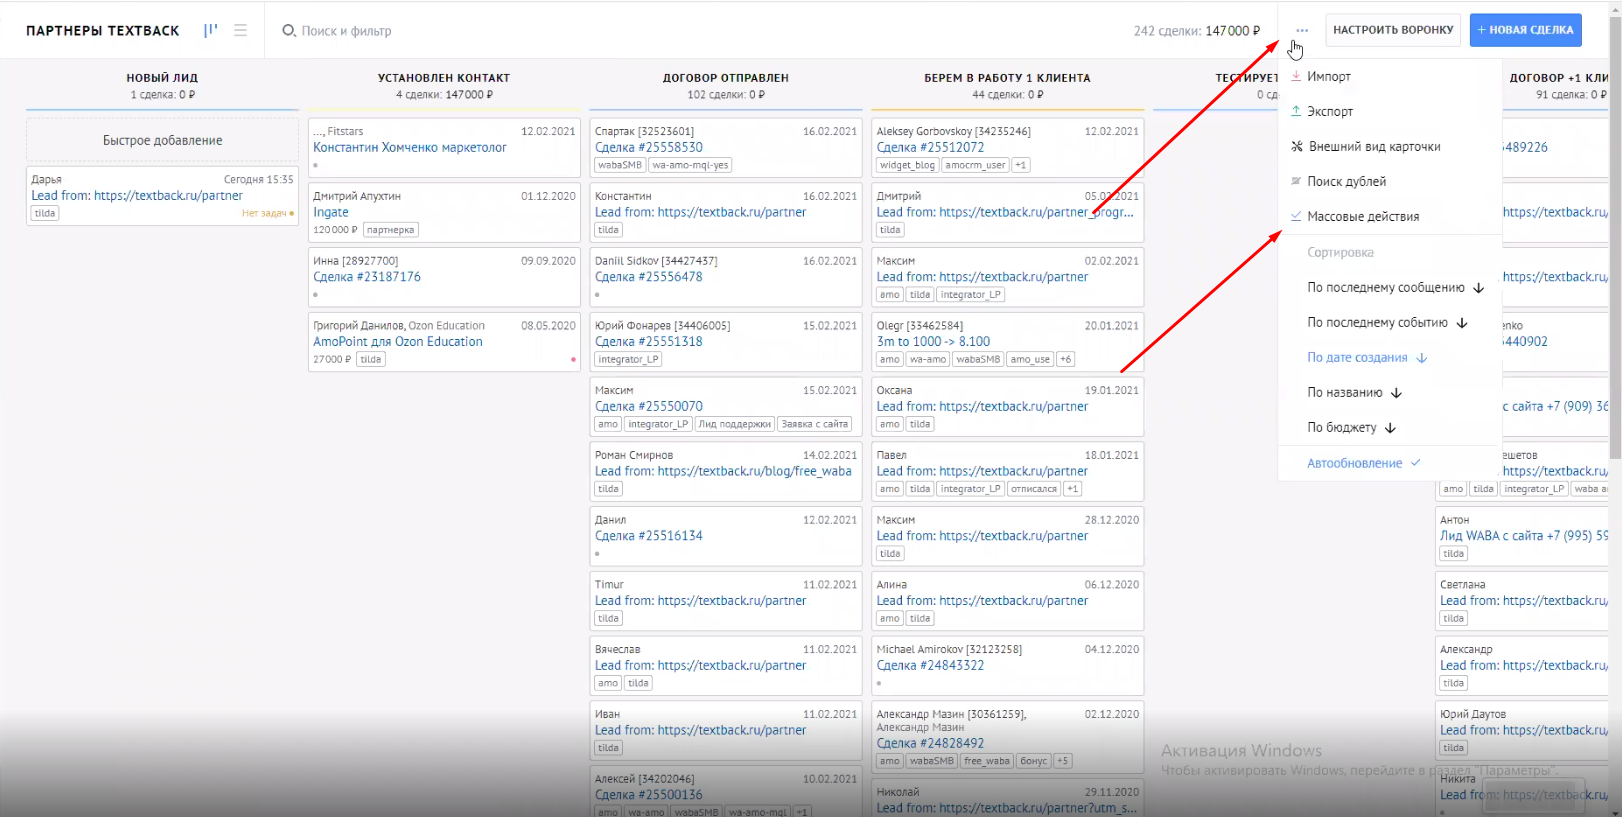
Task: Click 'БЕРЕМ В РАБОТУ 1 КЛИЕНТА' column header
Action: pyautogui.click(x=1007, y=78)
